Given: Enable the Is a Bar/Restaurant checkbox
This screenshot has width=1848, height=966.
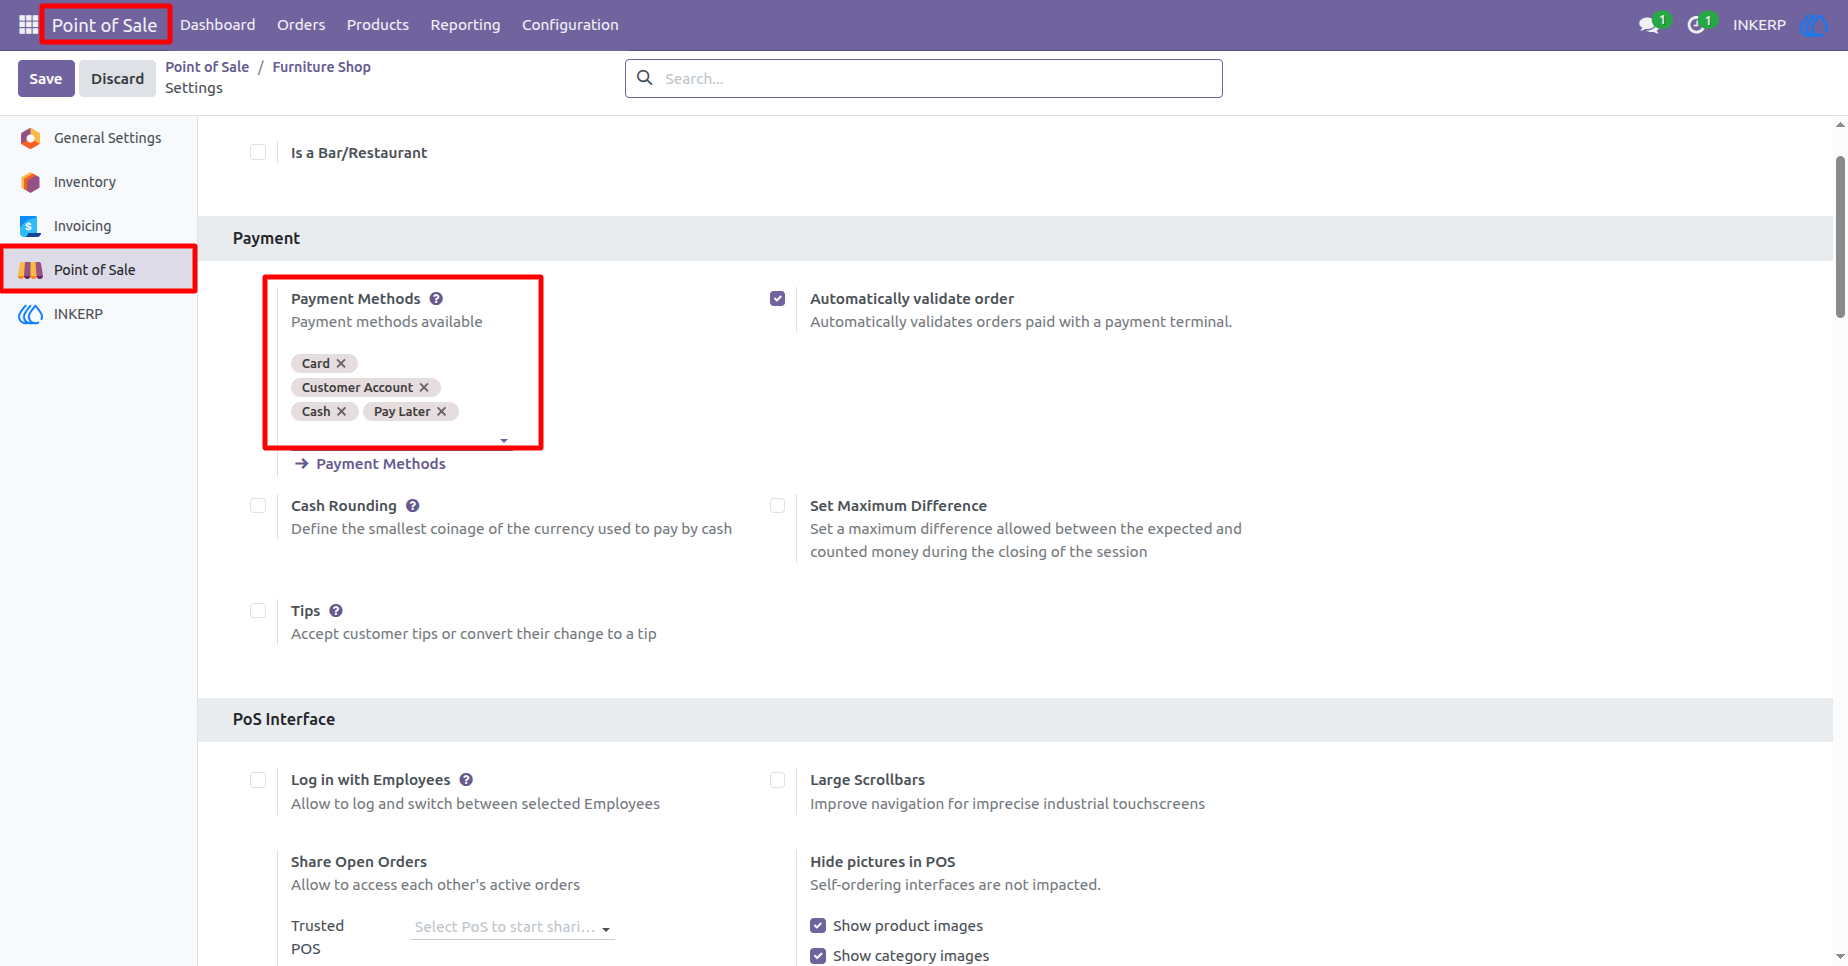Looking at the screenshot, I should pyautogui.click(x=258, y=153).
